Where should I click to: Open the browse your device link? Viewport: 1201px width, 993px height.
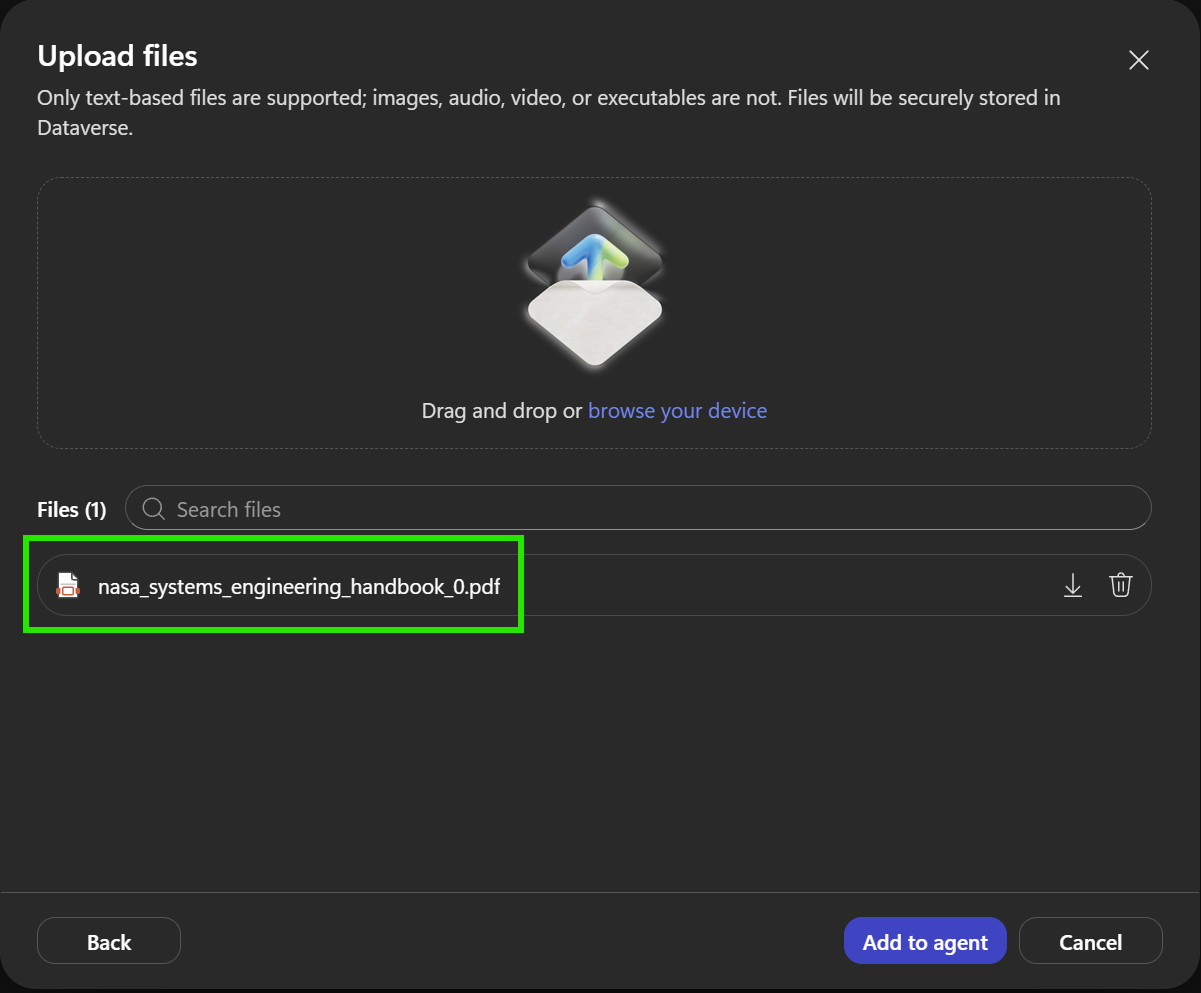(x=677, y=411)
